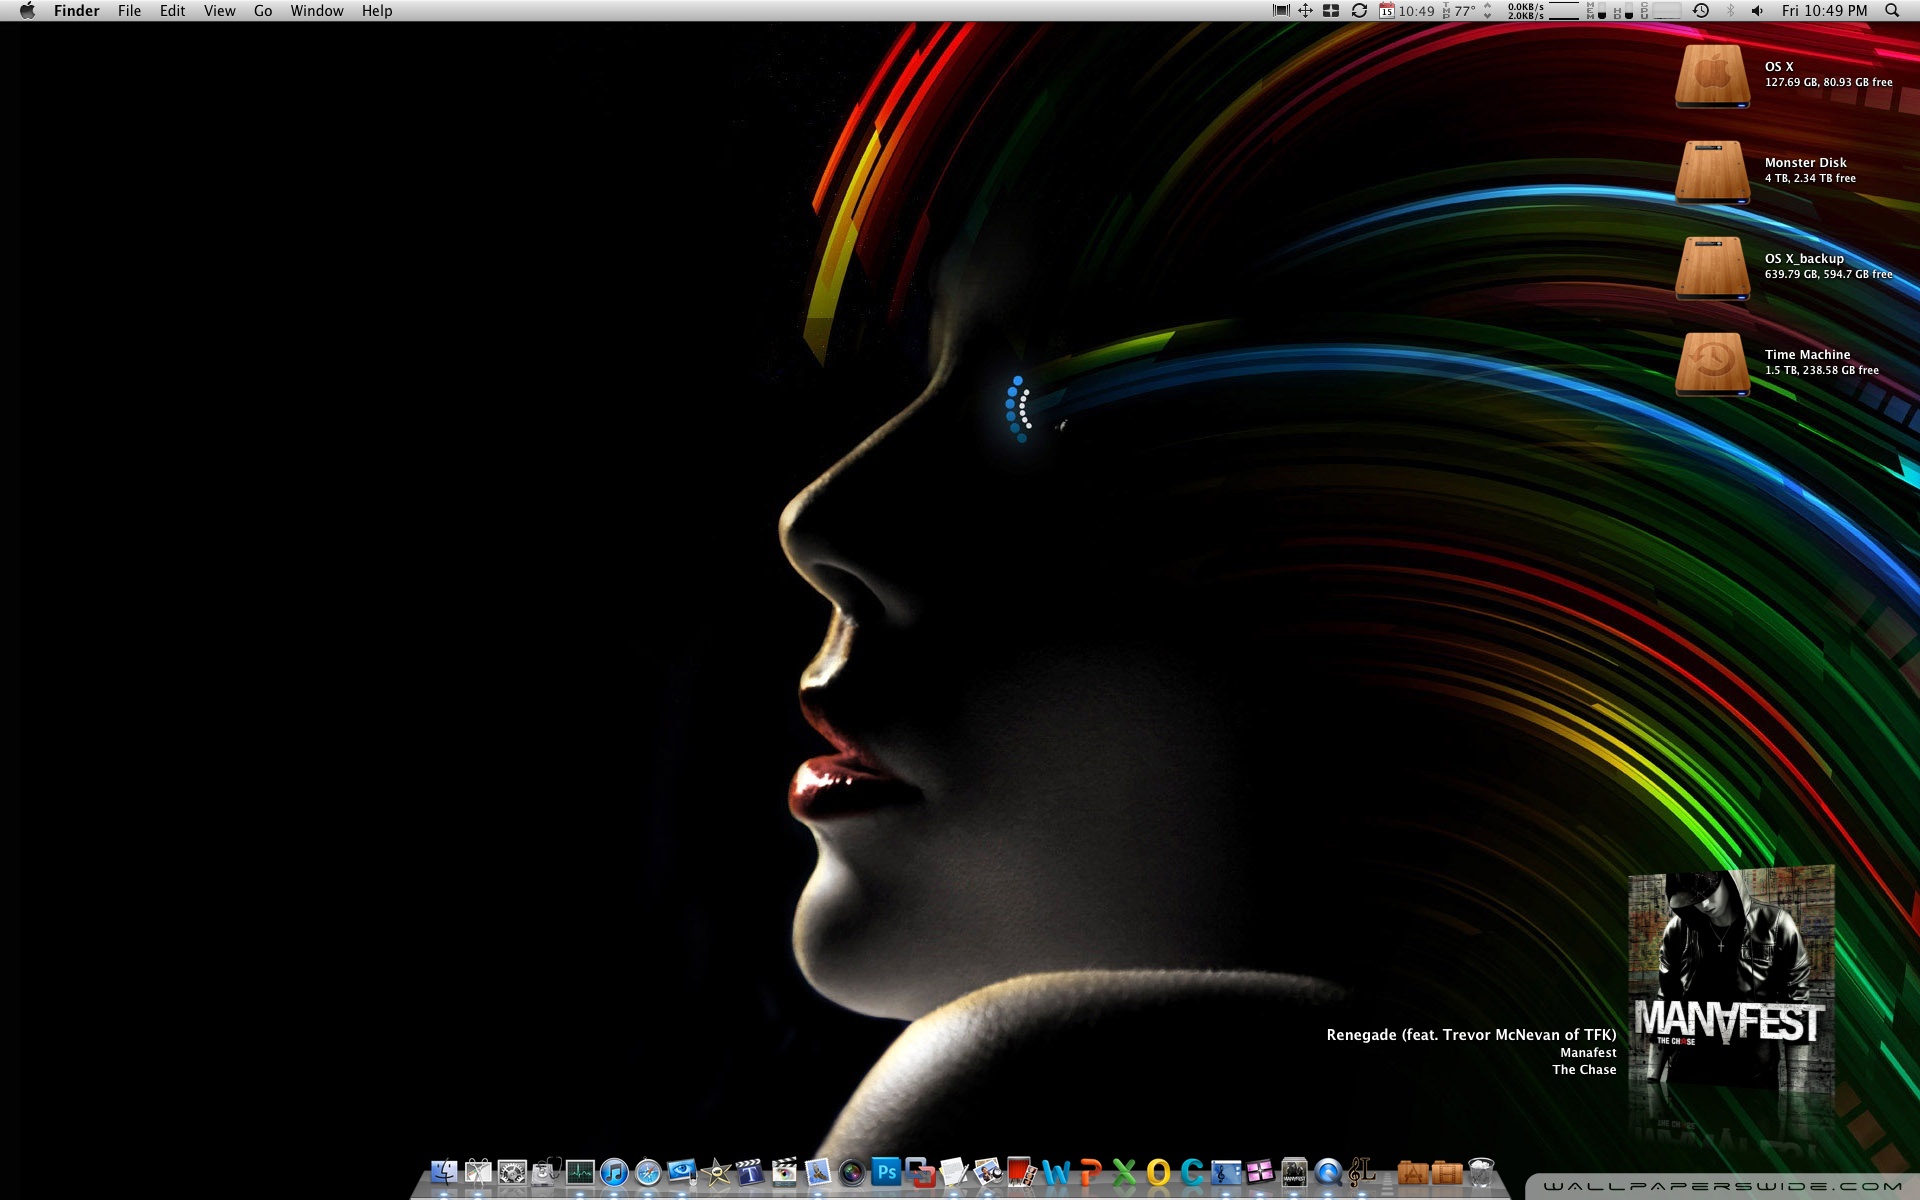Open the sync status menu icon
Viewport: 1920px width, 1200px height.
tap(1359, 11)
